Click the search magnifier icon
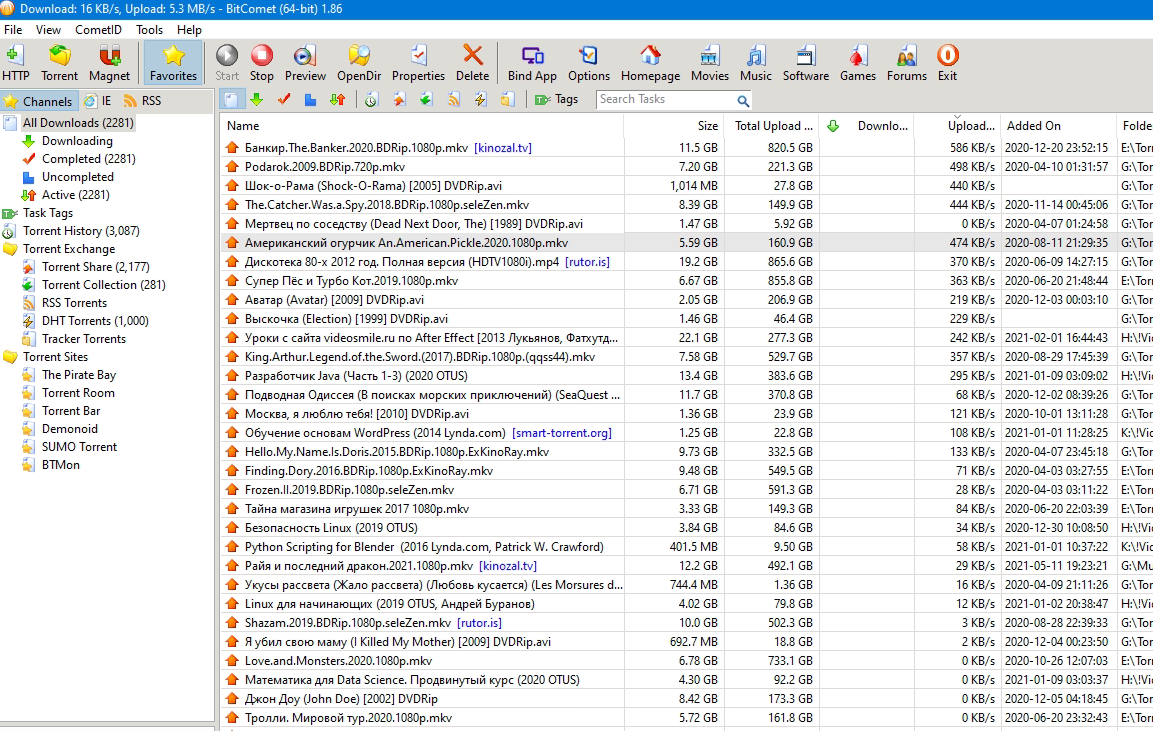The height and width of the screenshot is (731, 1153). (x=743, y=101)
